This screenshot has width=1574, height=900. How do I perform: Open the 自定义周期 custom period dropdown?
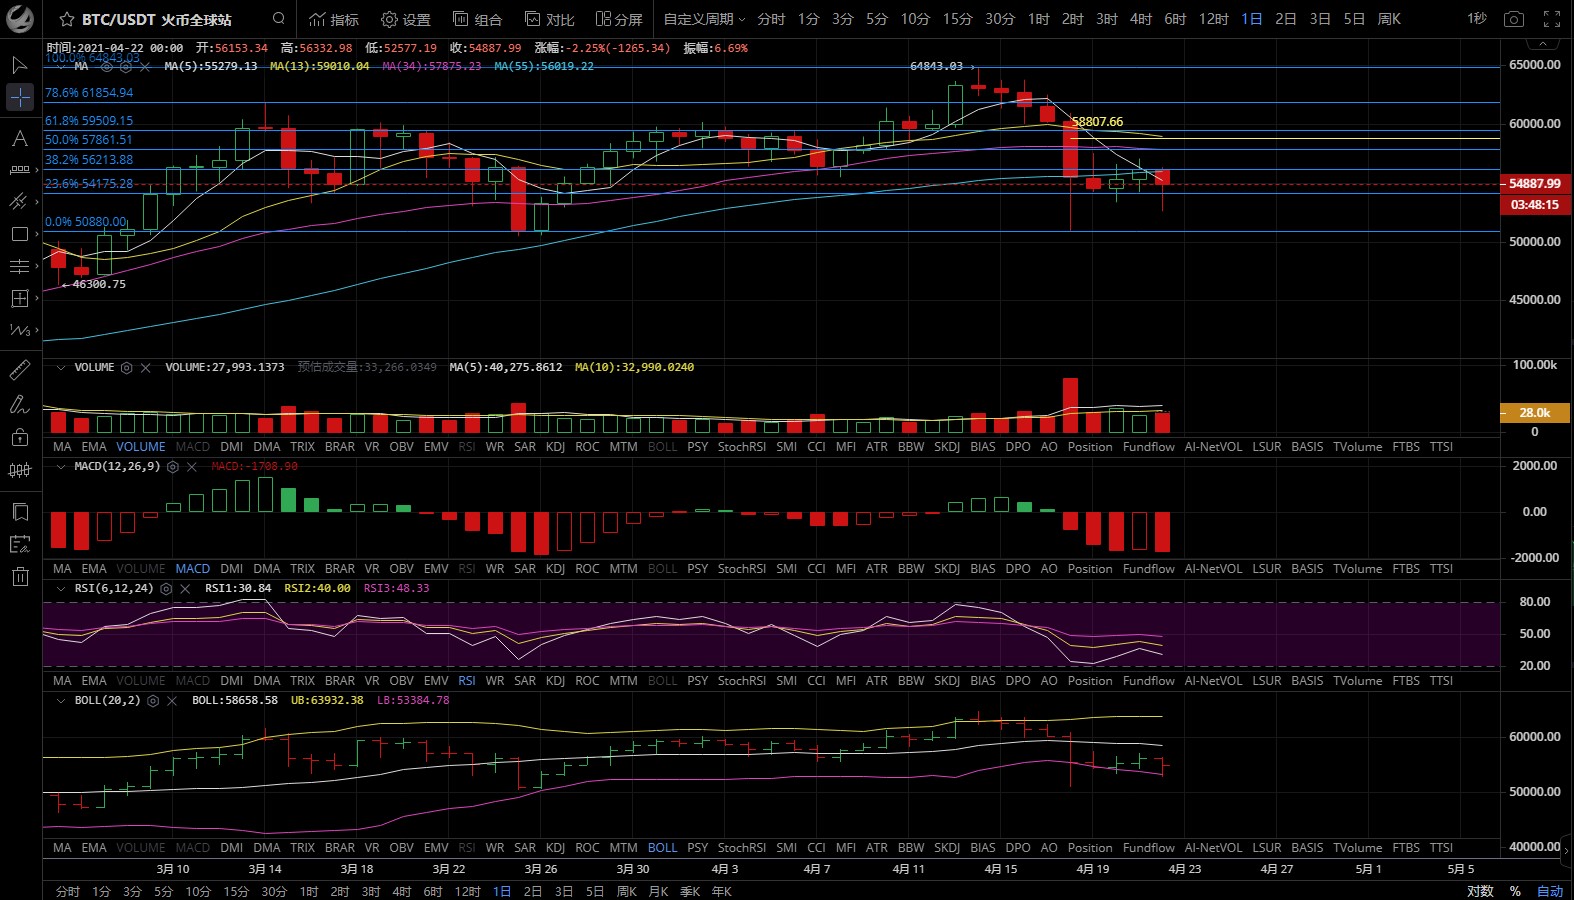704,19
